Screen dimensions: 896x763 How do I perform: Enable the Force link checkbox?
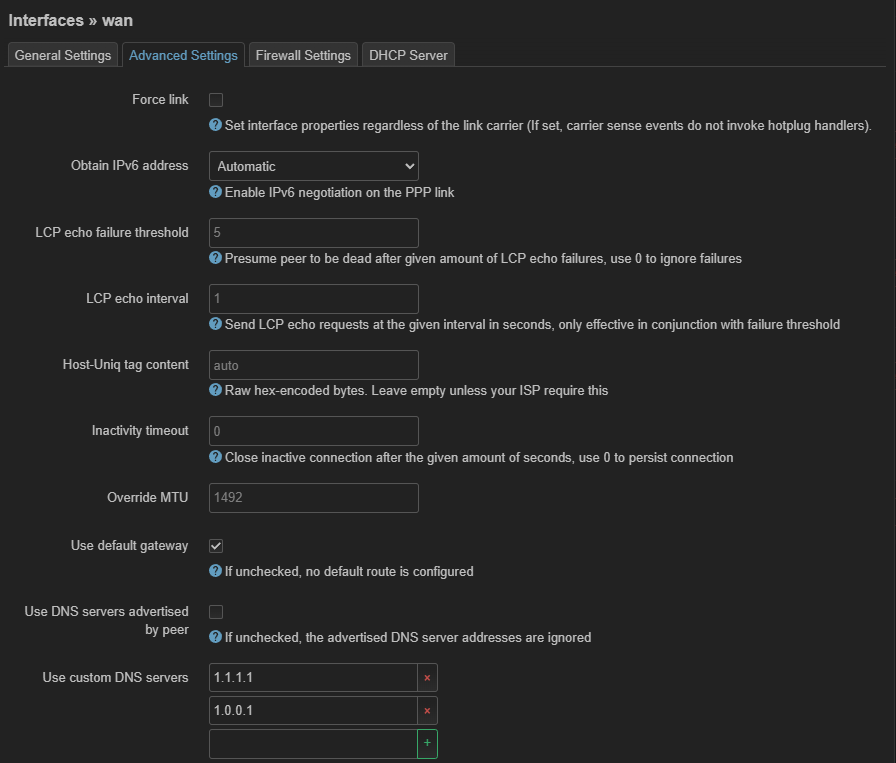[x=216, y=100]
